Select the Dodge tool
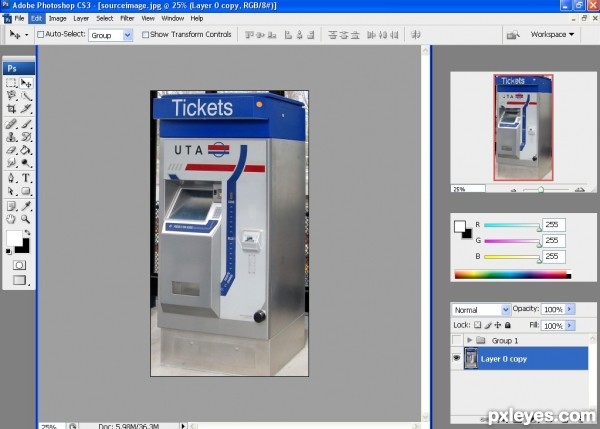The width and height of the screenshot is (600, 429). [26, 163]
